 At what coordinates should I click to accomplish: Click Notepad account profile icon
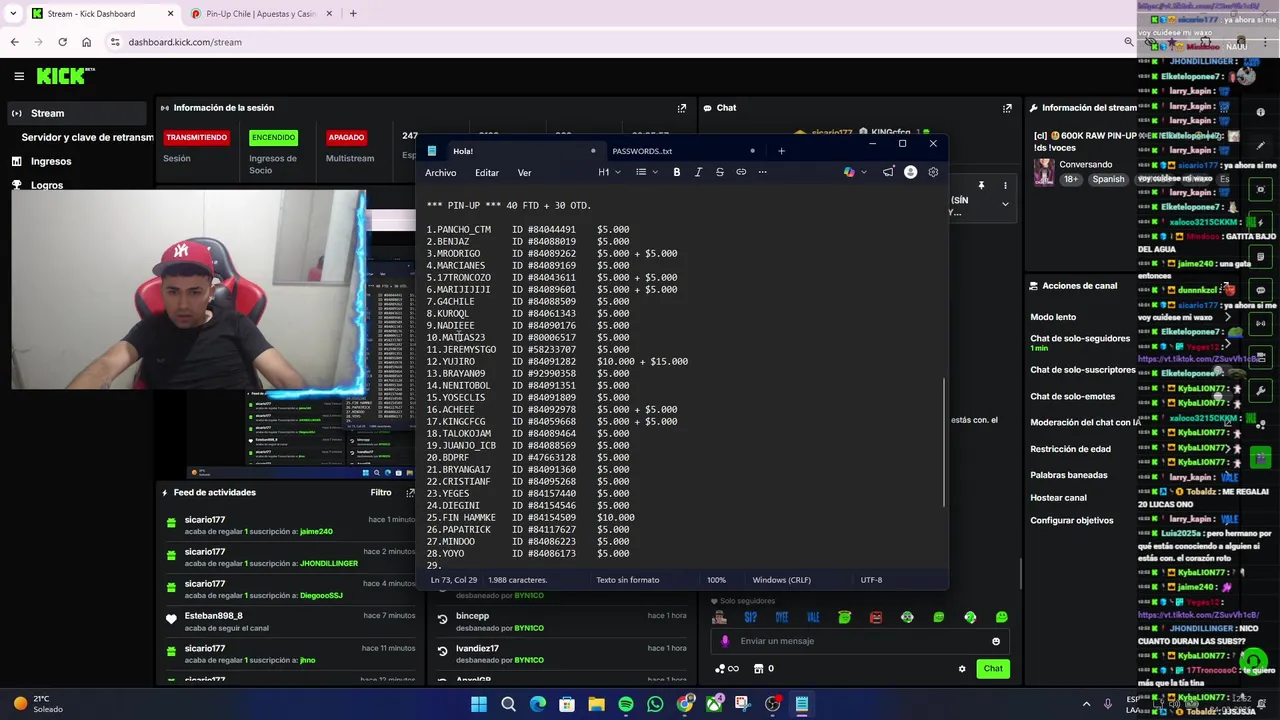tap(910, 172)
